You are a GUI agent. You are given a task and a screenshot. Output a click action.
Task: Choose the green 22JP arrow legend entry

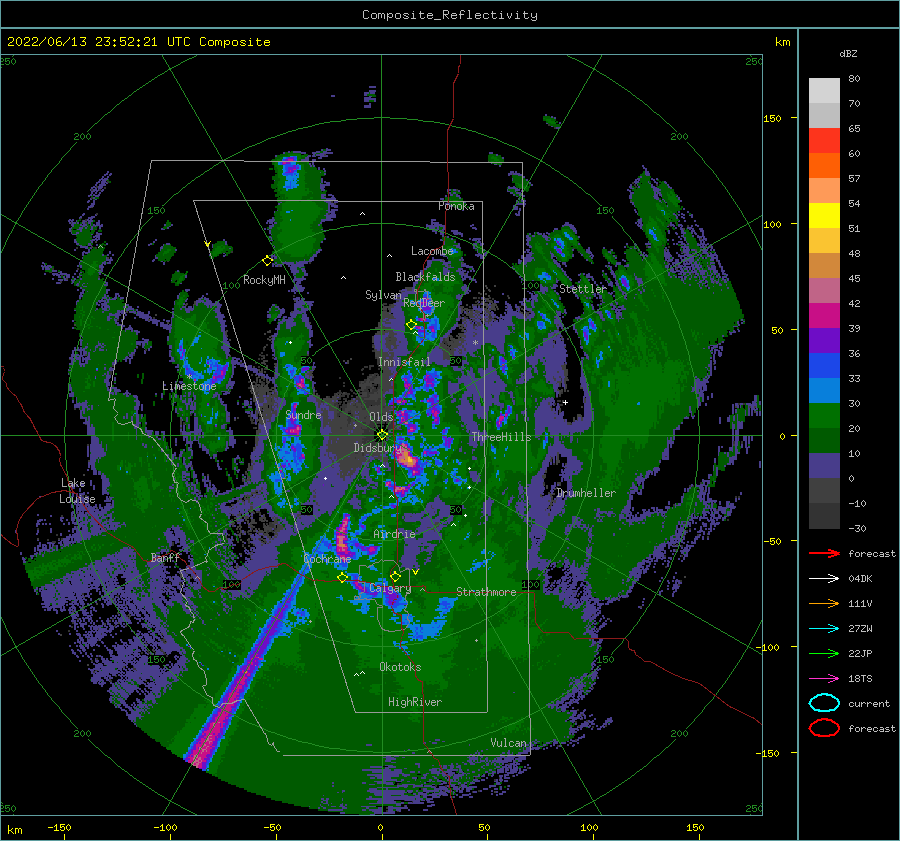[824, 653]
